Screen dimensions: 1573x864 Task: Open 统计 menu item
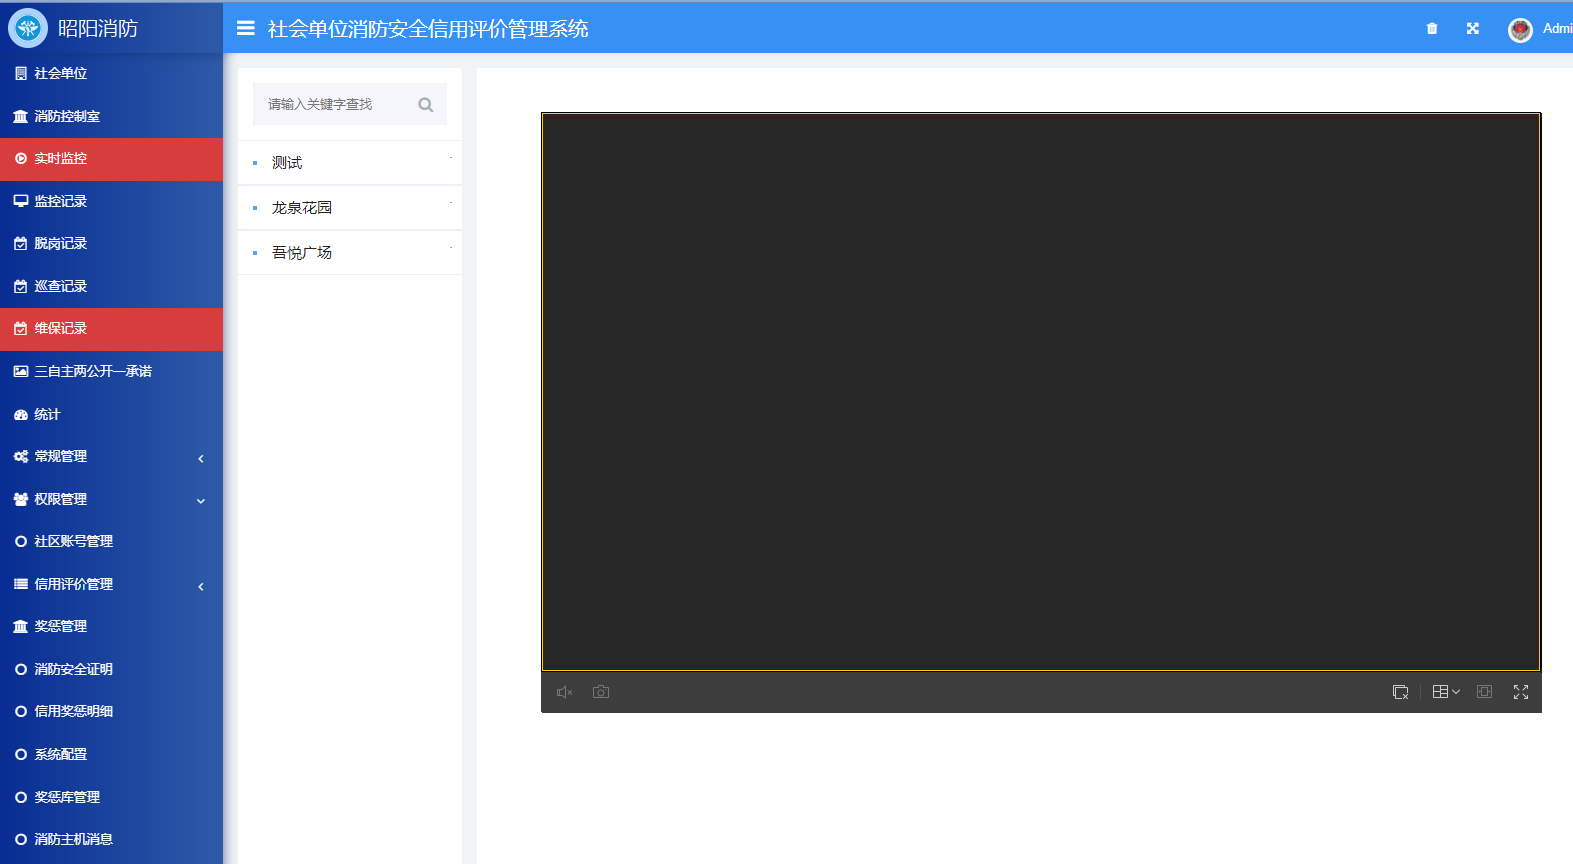tap(111, 414)
